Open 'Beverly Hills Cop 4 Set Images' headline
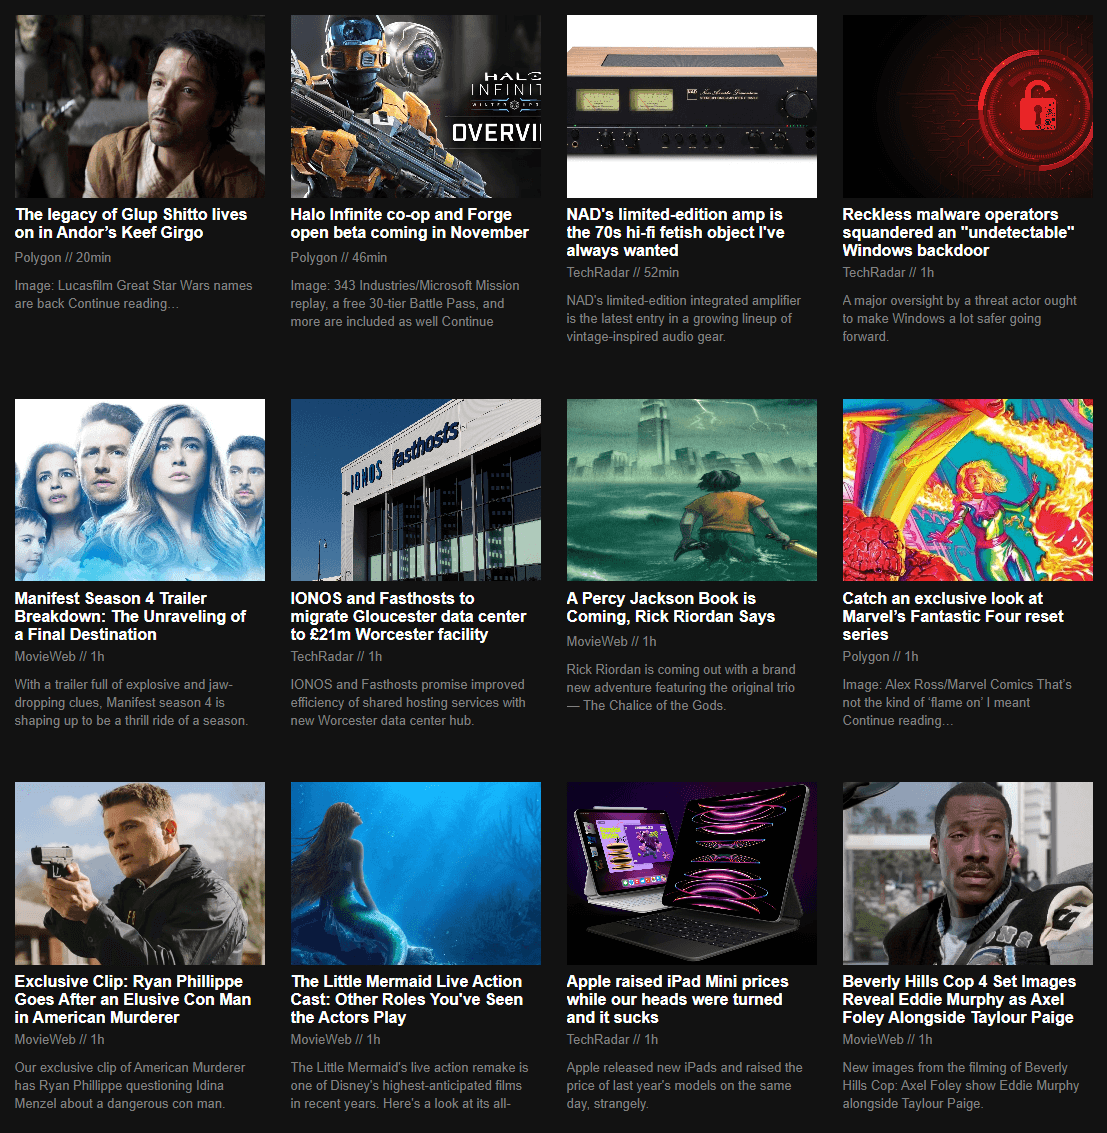Screen dimensions: 1107x1133 (959, 999)
